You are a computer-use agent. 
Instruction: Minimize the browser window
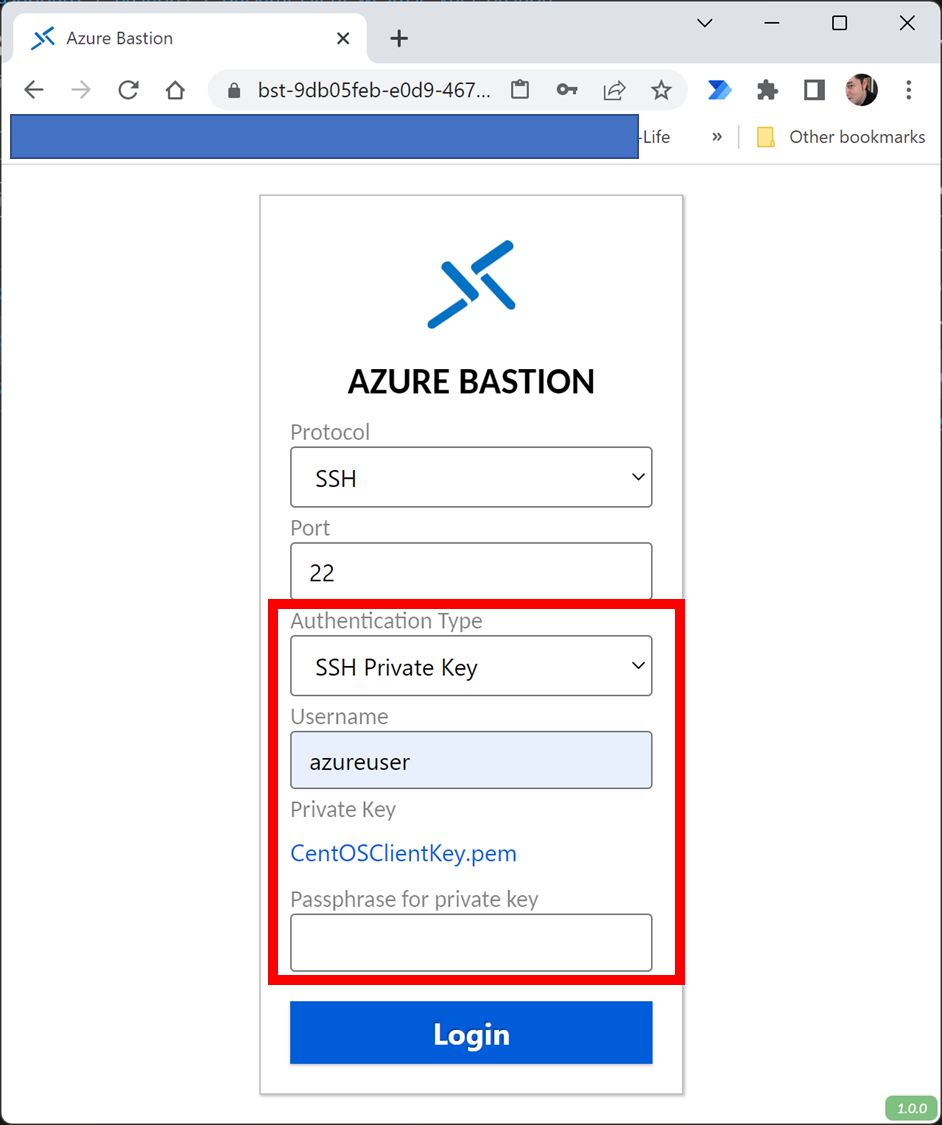(x=772, y=23)
